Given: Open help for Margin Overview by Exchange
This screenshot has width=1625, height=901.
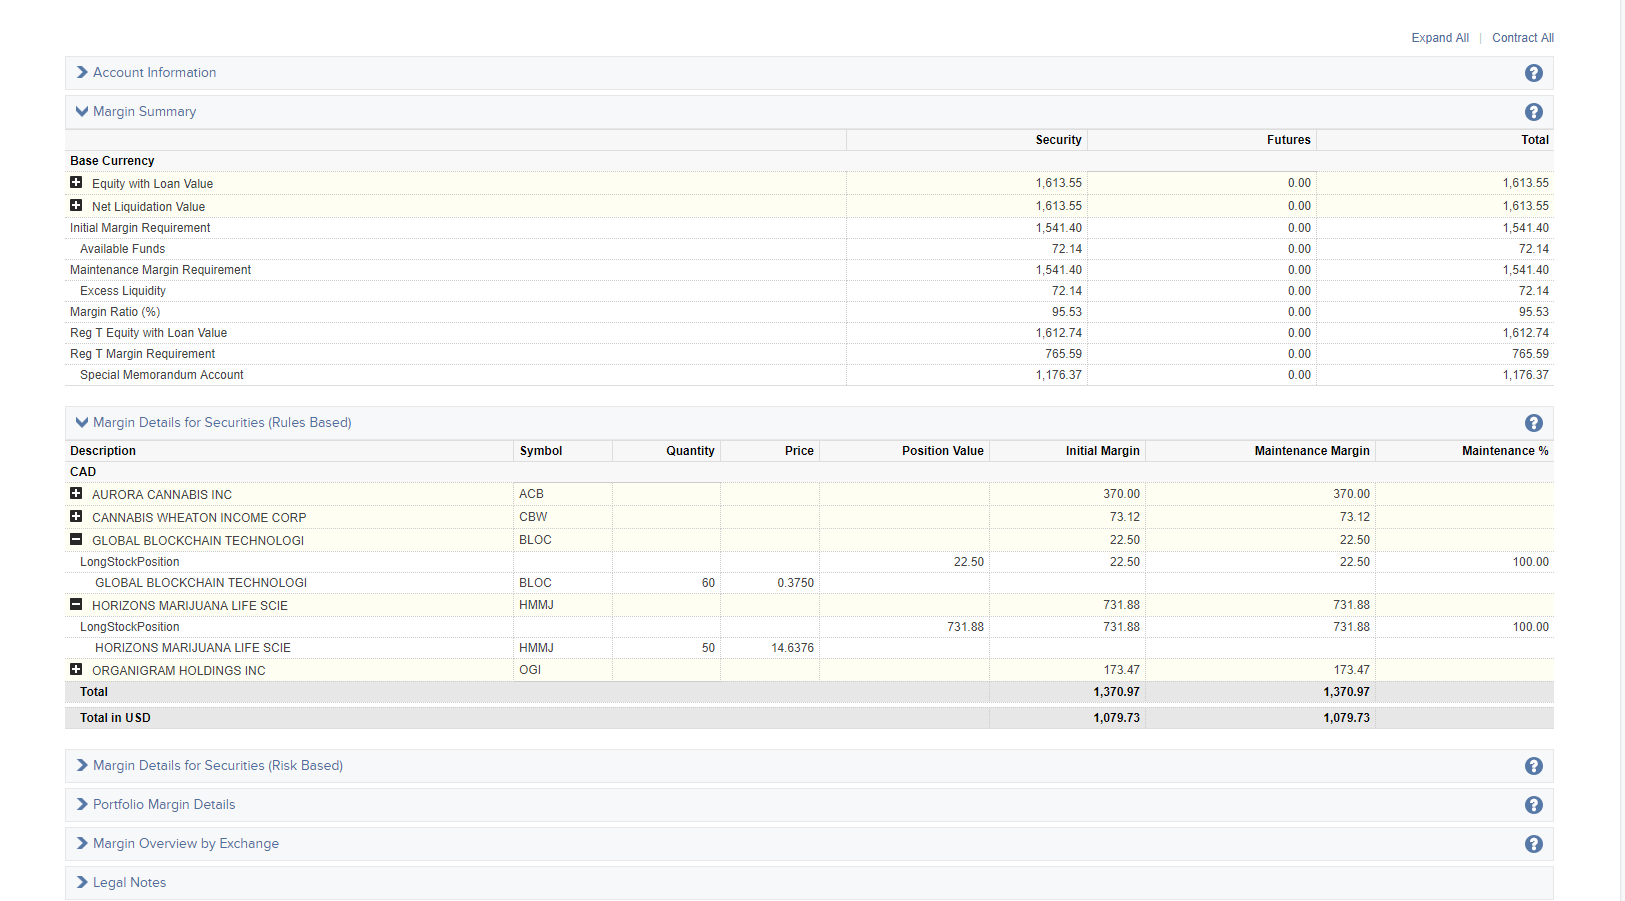Looking at the screenshot, I should [1533, 844].
